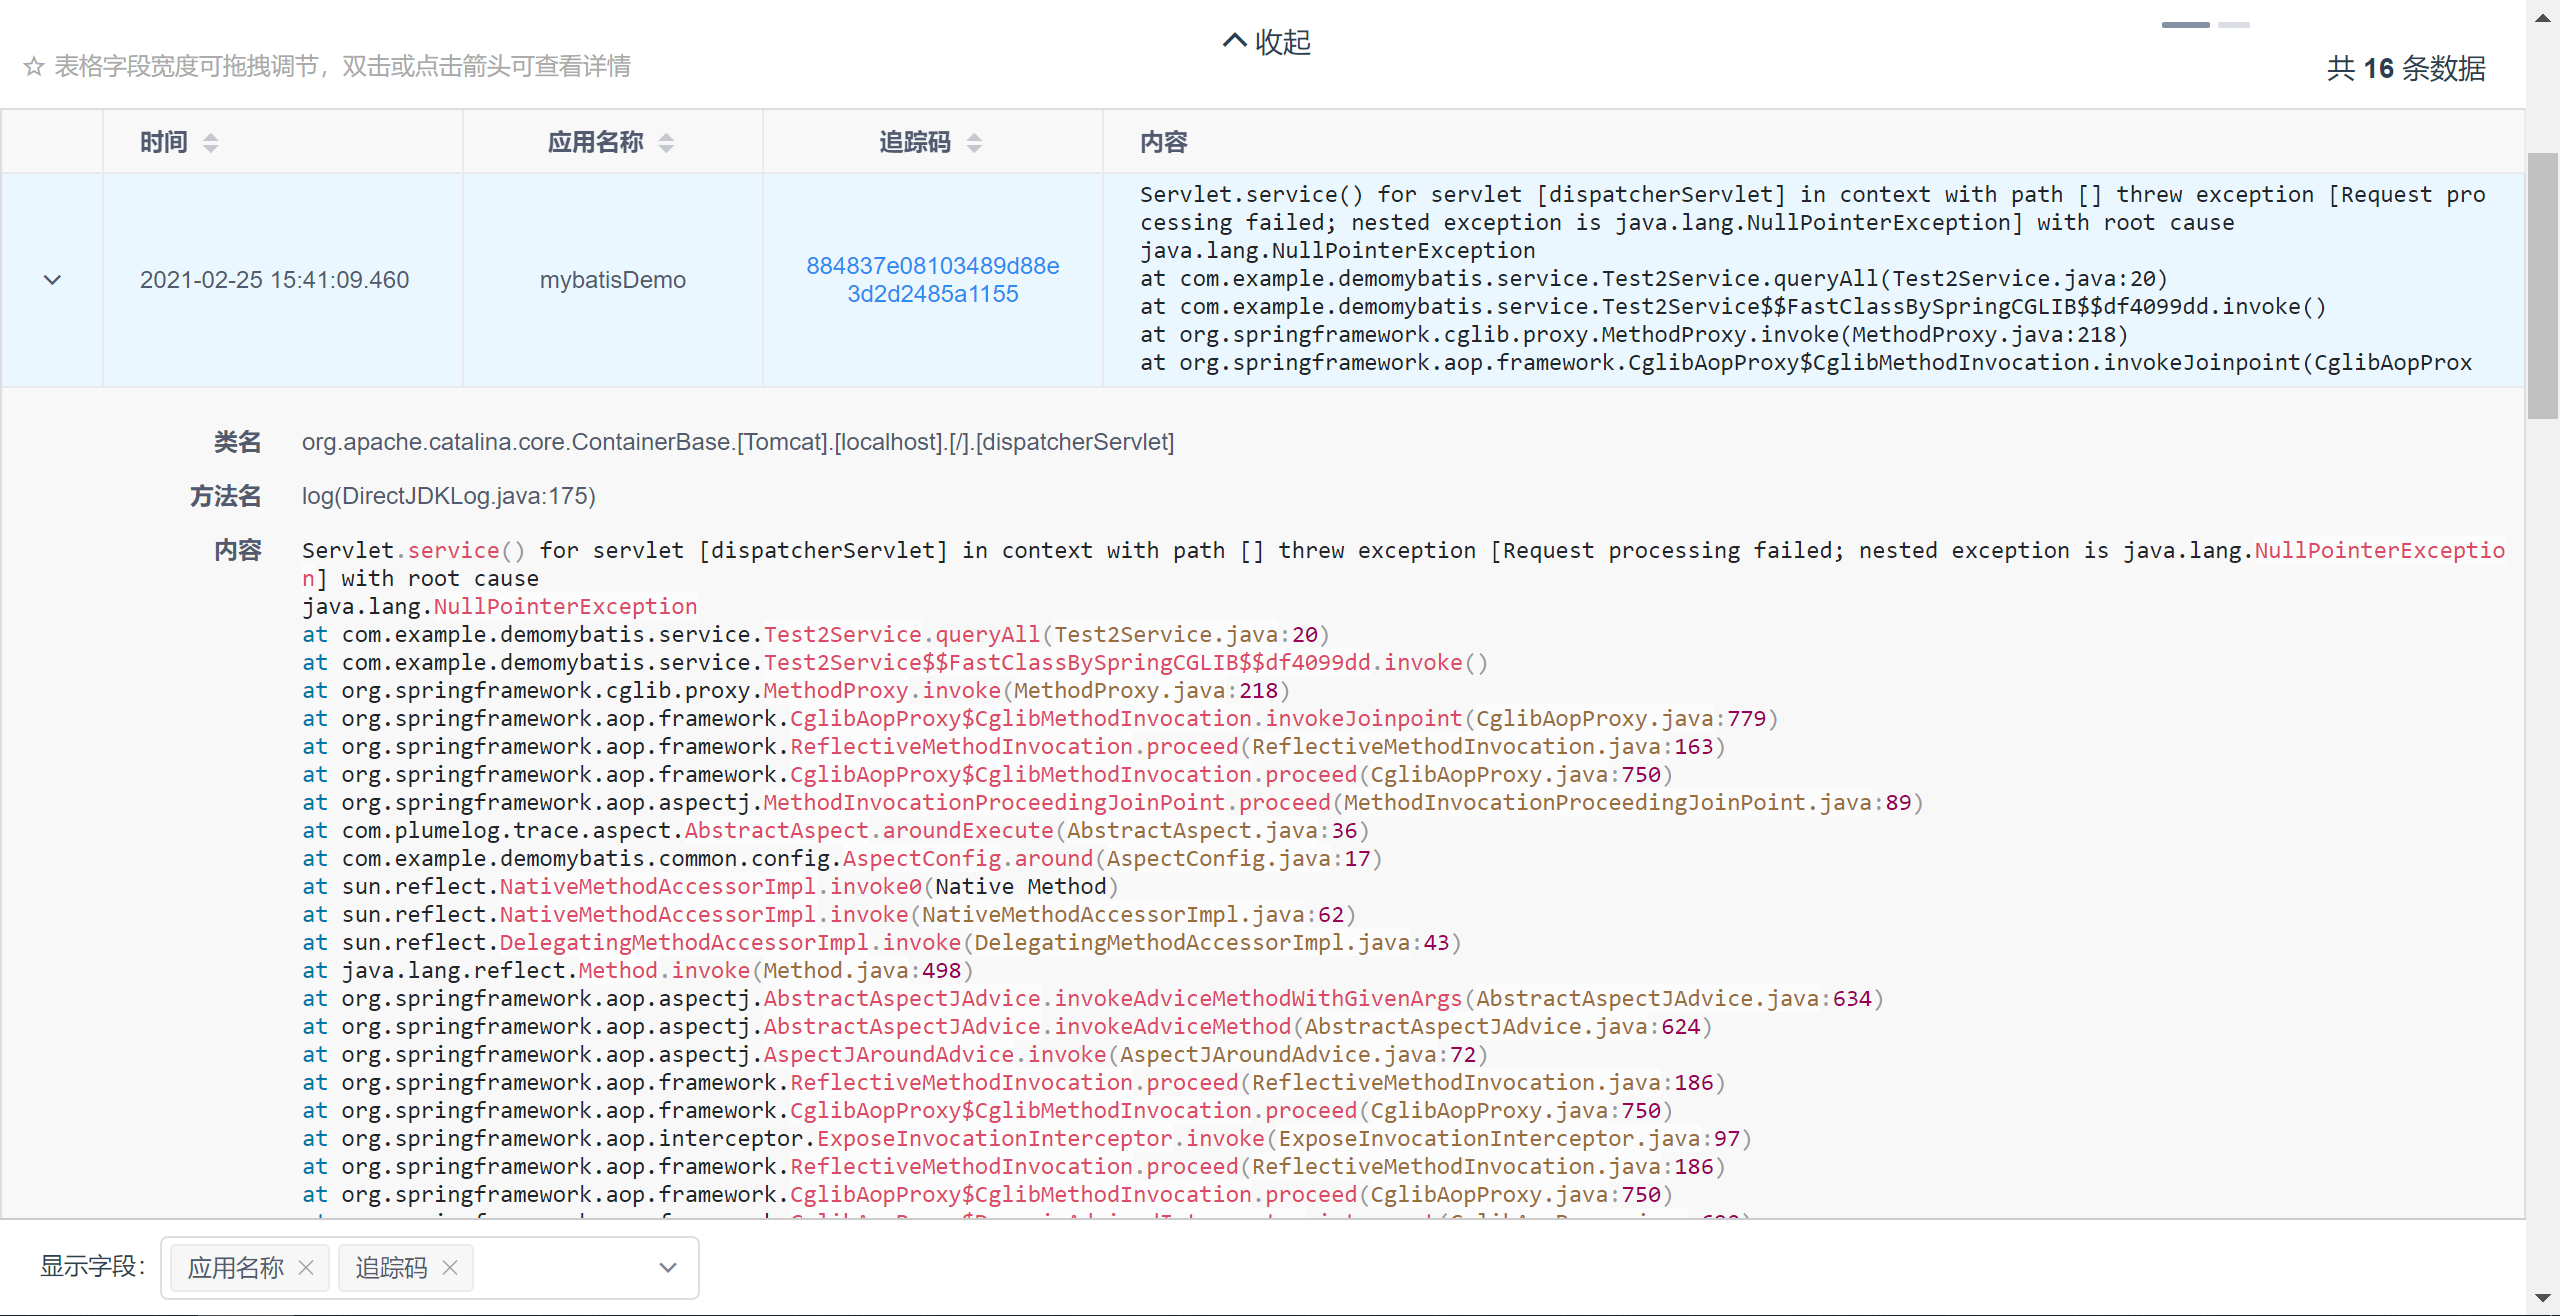Click the 类名 field label
This screenshot has height=1316, width=2560.
coord(237,442)
